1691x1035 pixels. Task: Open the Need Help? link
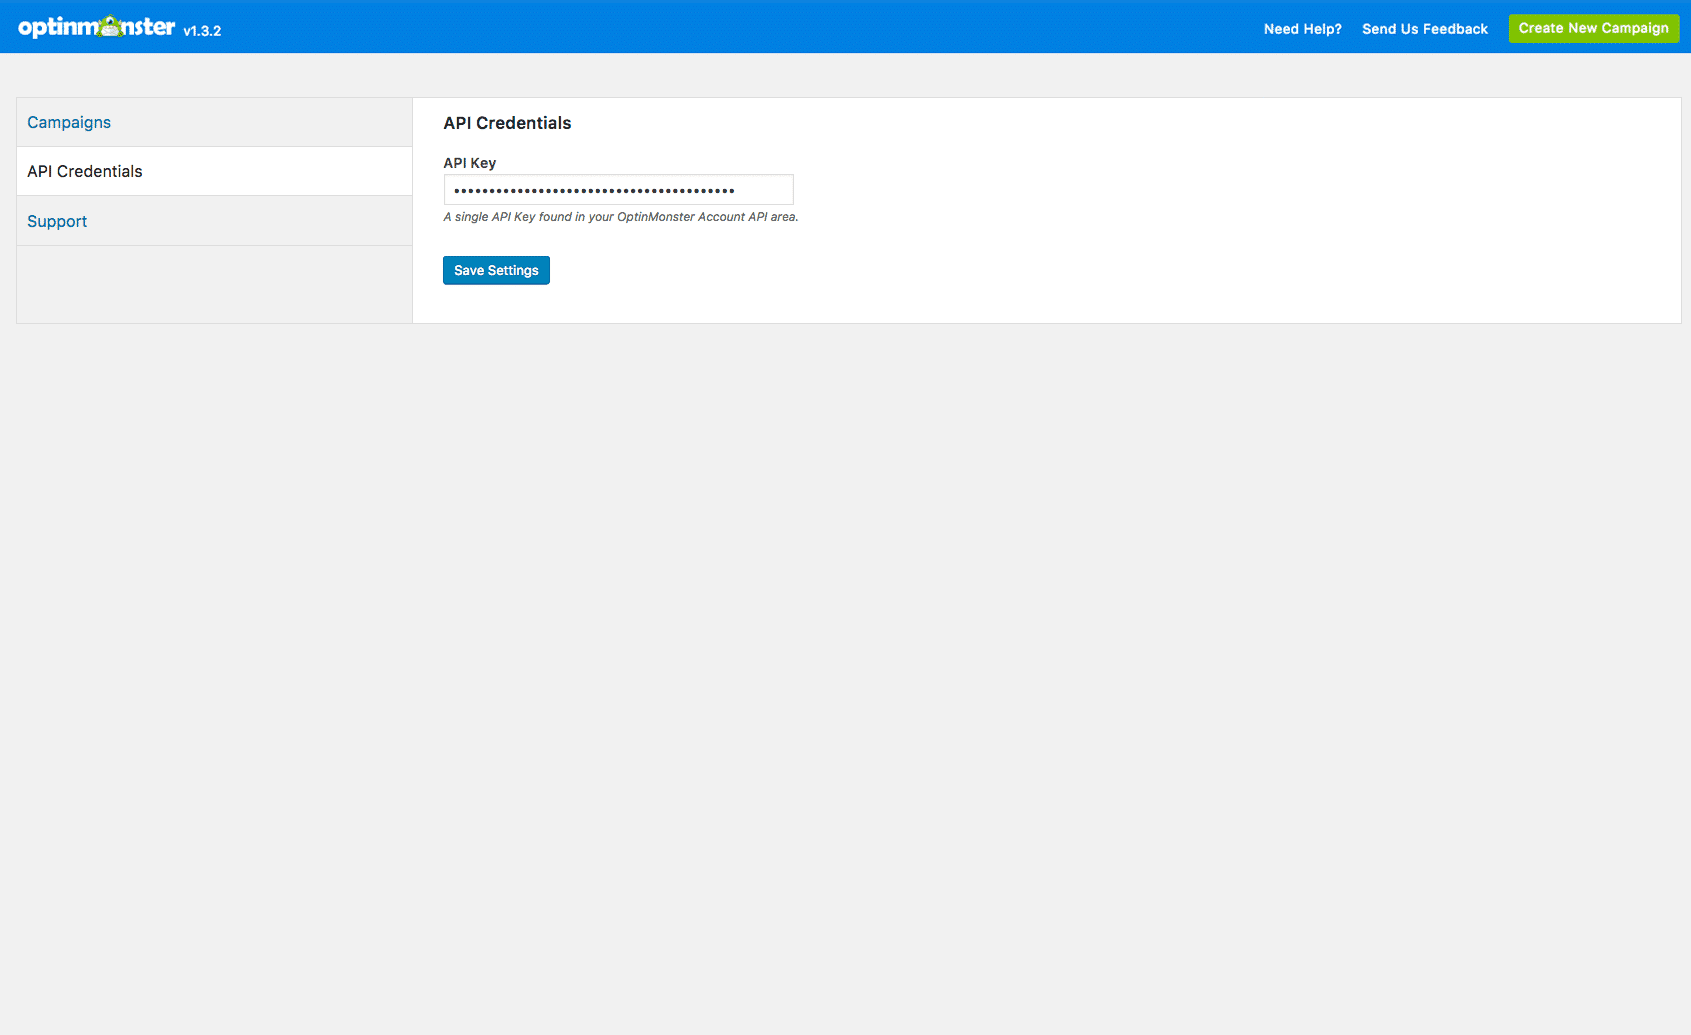click(1303, 29)
